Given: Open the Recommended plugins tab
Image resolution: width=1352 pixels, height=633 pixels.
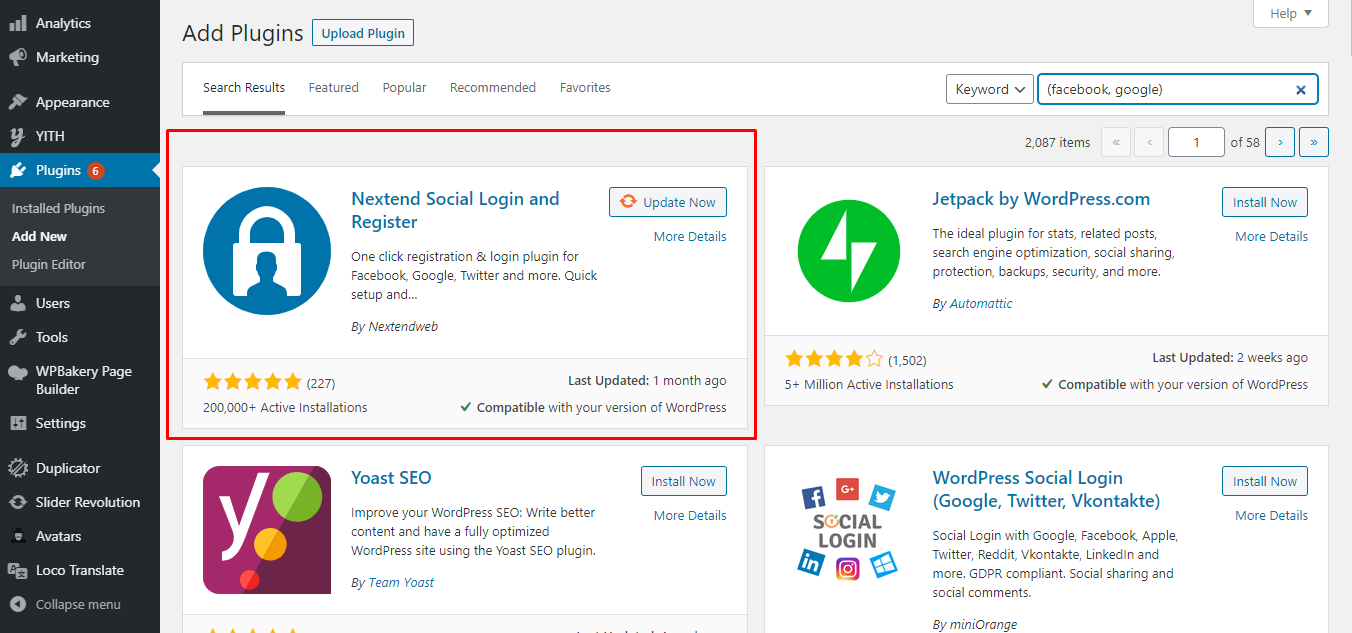Looking at the screenshot, I should tap(493, 88).
